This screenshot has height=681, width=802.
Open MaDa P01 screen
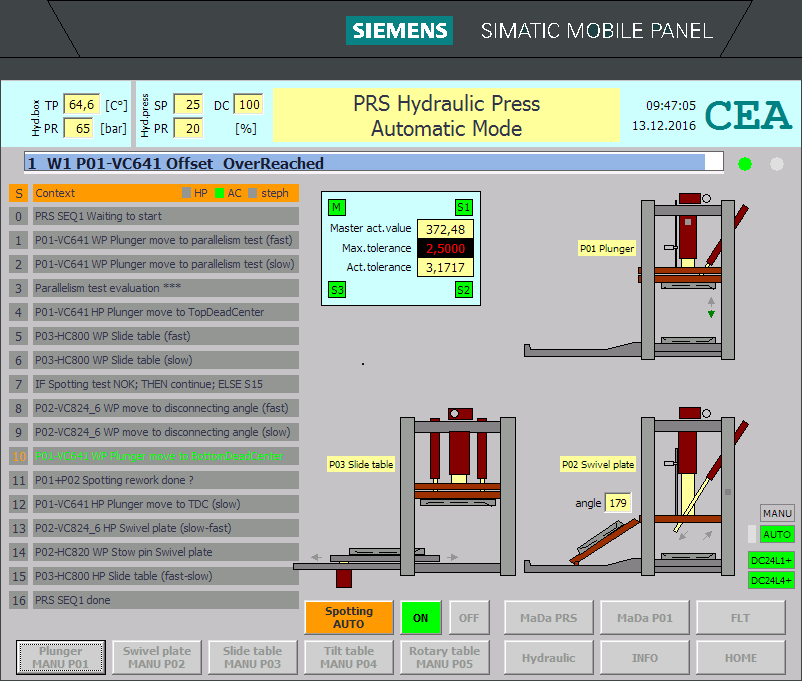pos(644,618)
